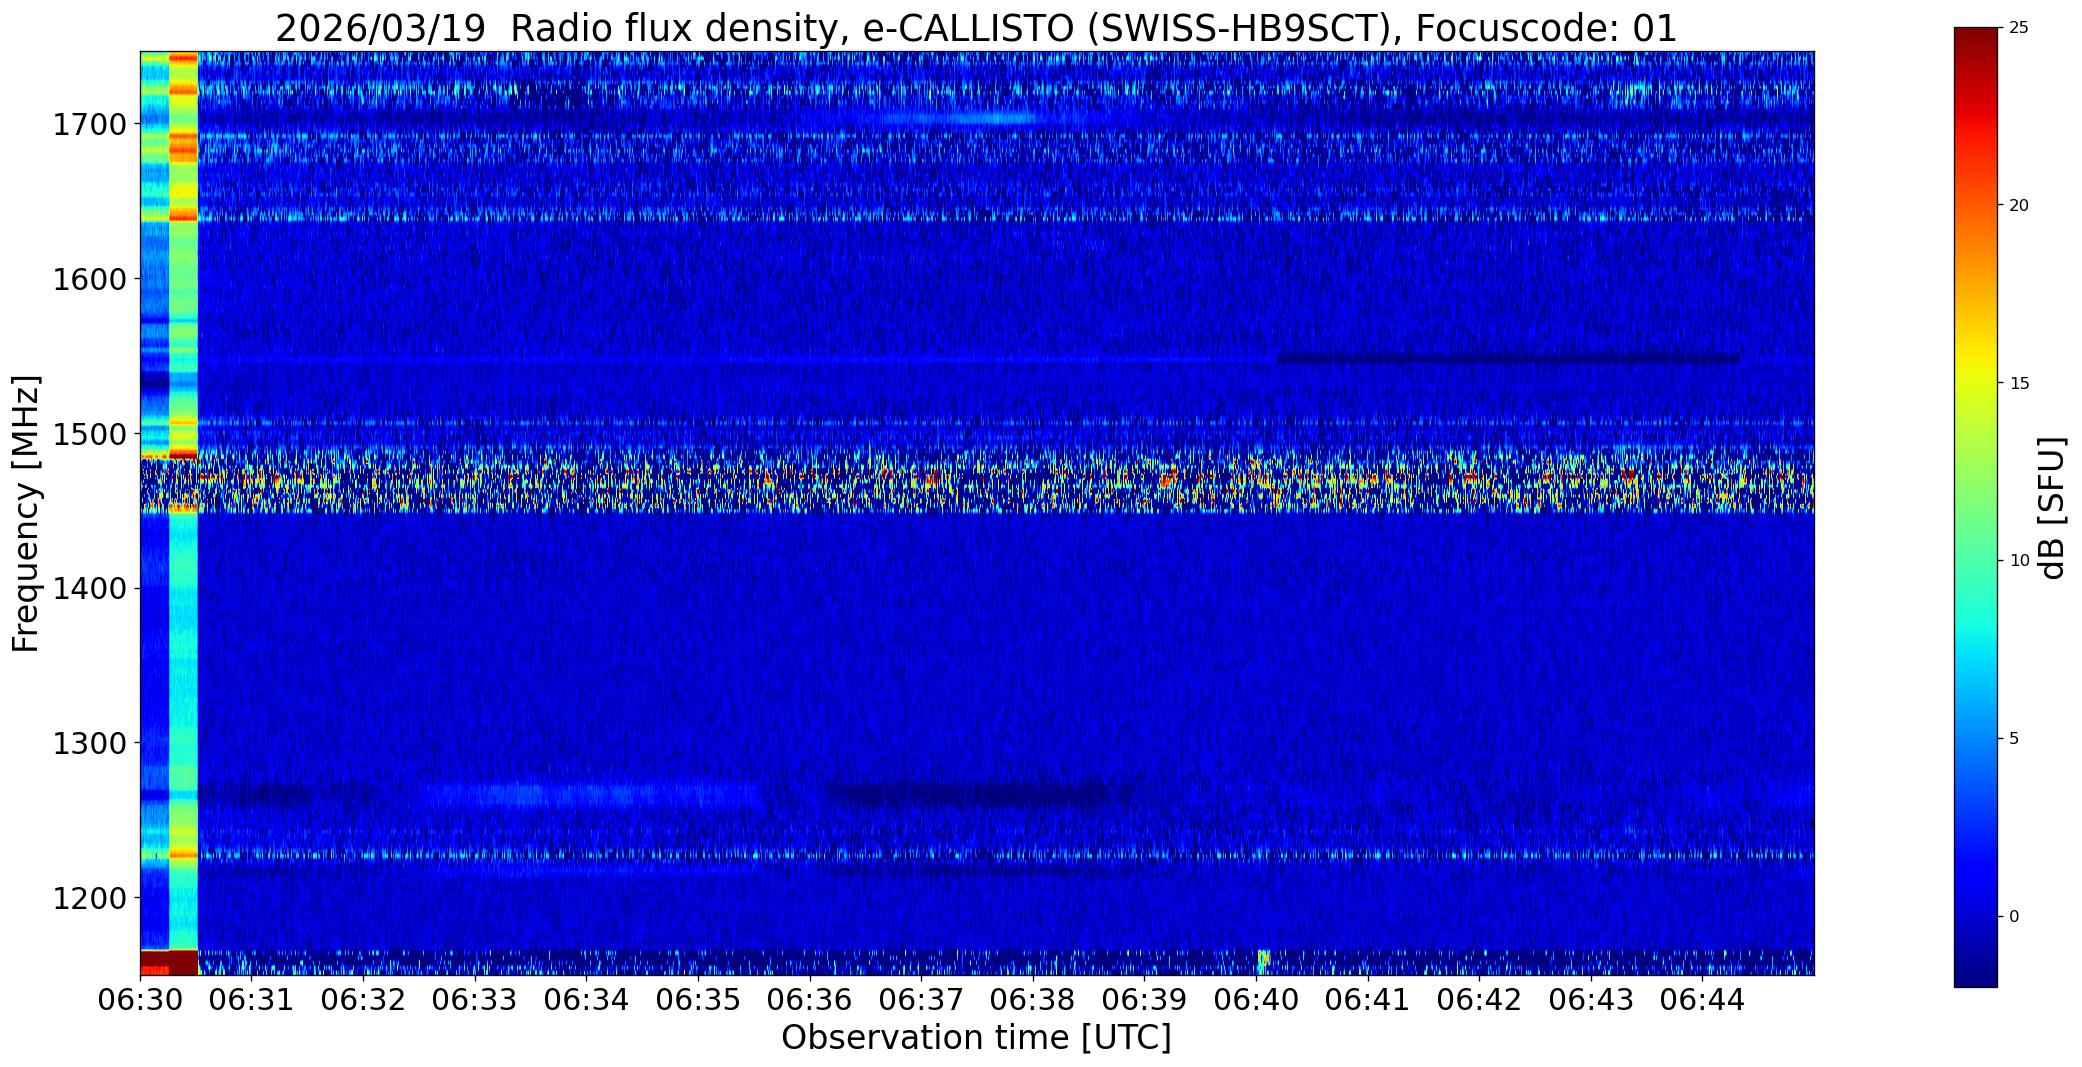
Task: Select the 'Frequency [MHz]' y-axis label
Action: coord(26,514)
